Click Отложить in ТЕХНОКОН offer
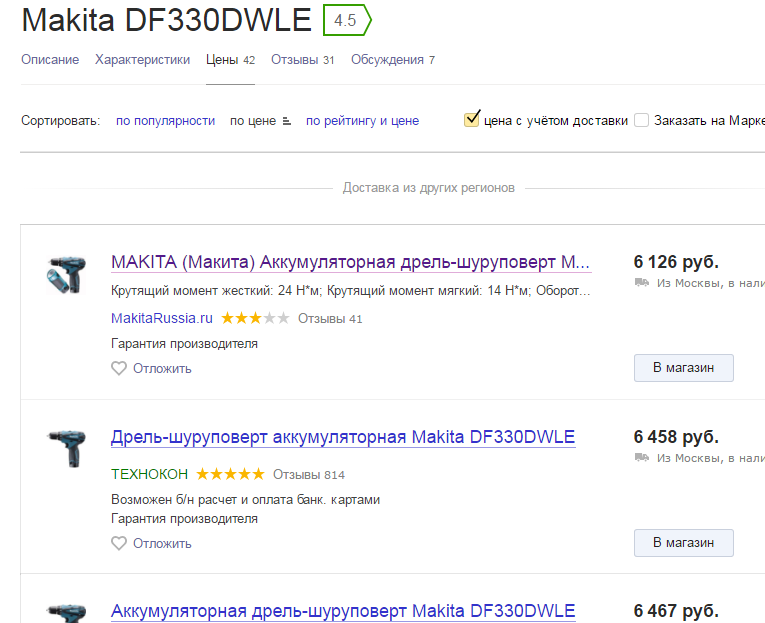 pos(162,543)
